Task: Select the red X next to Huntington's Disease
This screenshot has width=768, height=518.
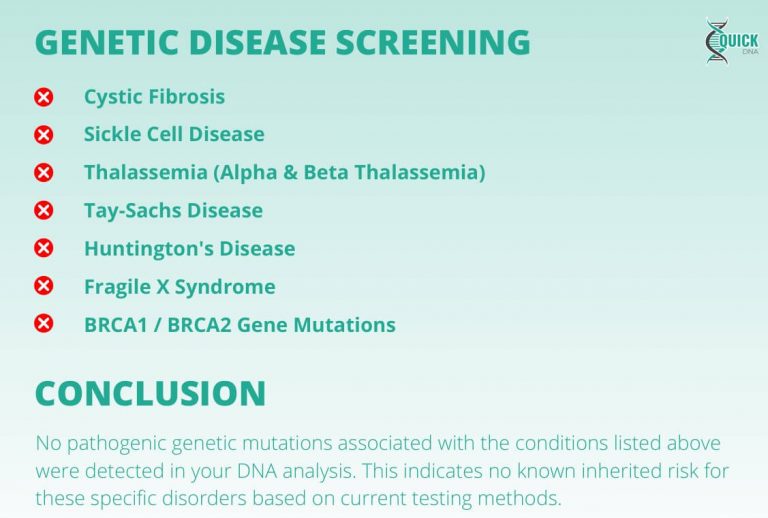Action: tap(44, 248)
